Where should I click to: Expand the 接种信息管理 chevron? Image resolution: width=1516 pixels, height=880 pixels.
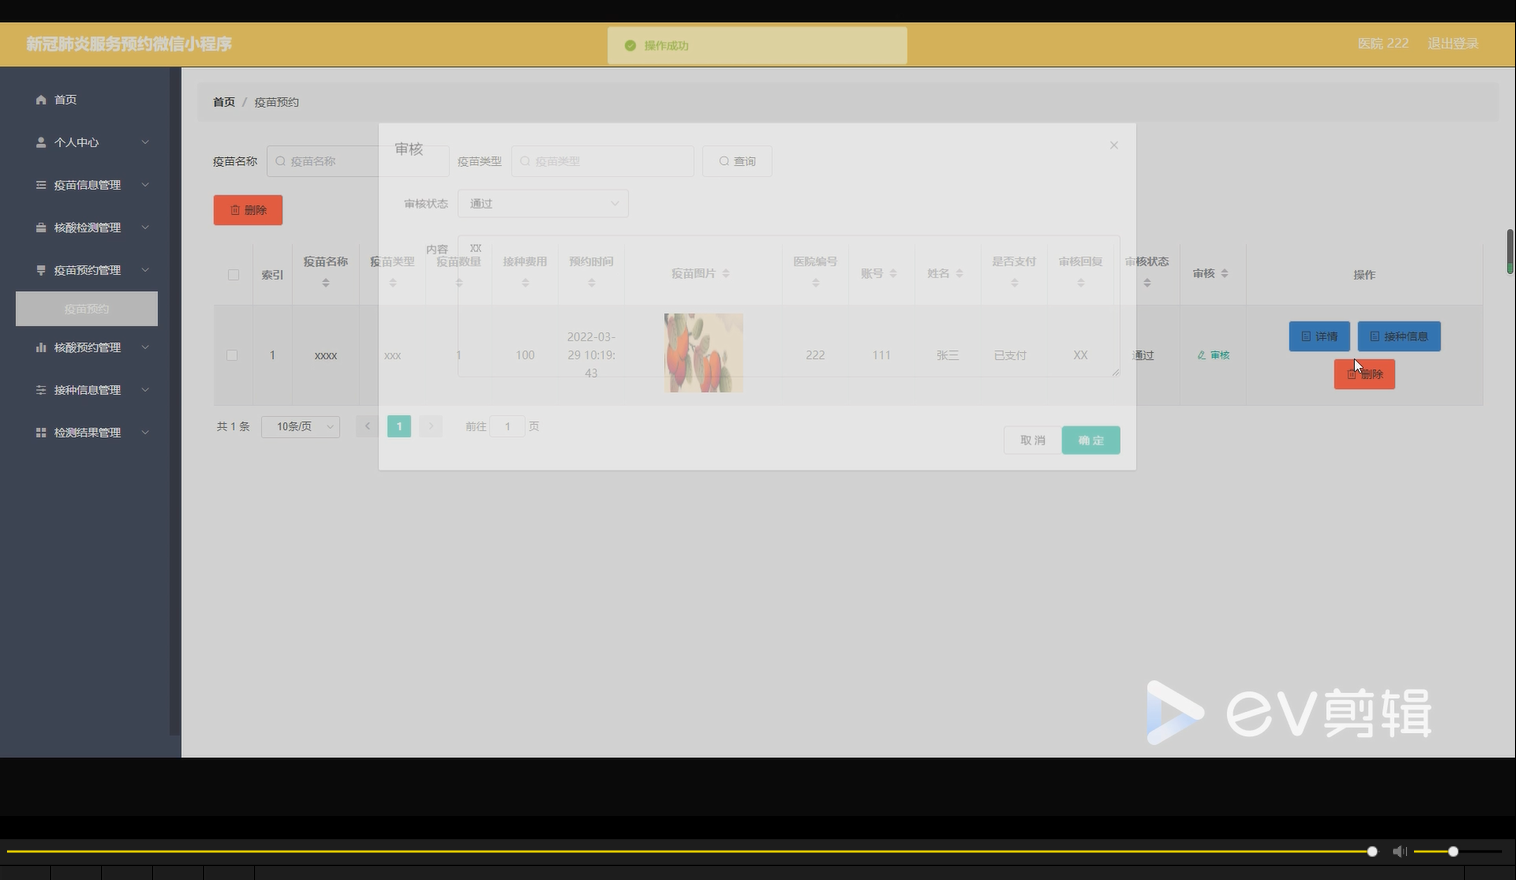click(x=145, y=390)
